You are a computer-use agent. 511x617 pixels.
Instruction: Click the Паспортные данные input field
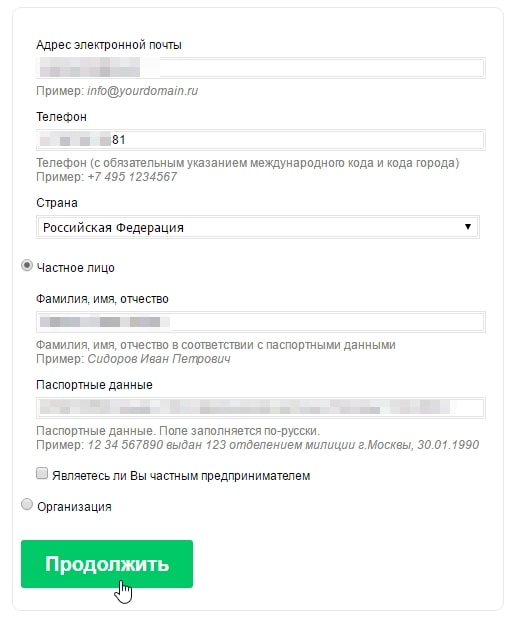(x=260, y=408)
